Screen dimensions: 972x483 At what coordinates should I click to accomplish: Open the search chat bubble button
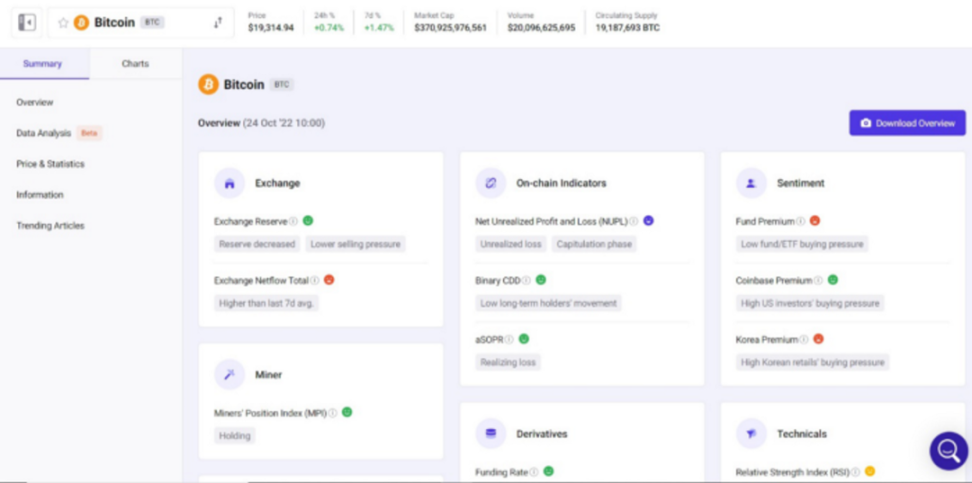tap(948, 451)
